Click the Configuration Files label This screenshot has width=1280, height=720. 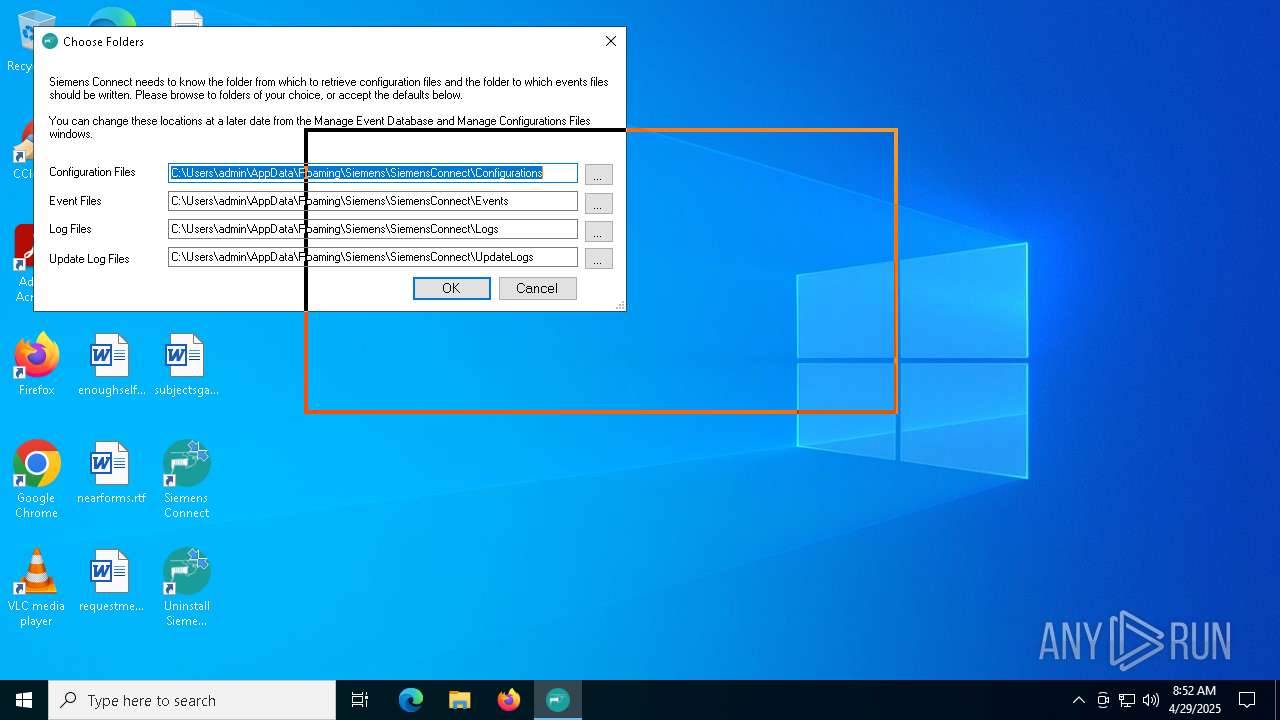92,172
